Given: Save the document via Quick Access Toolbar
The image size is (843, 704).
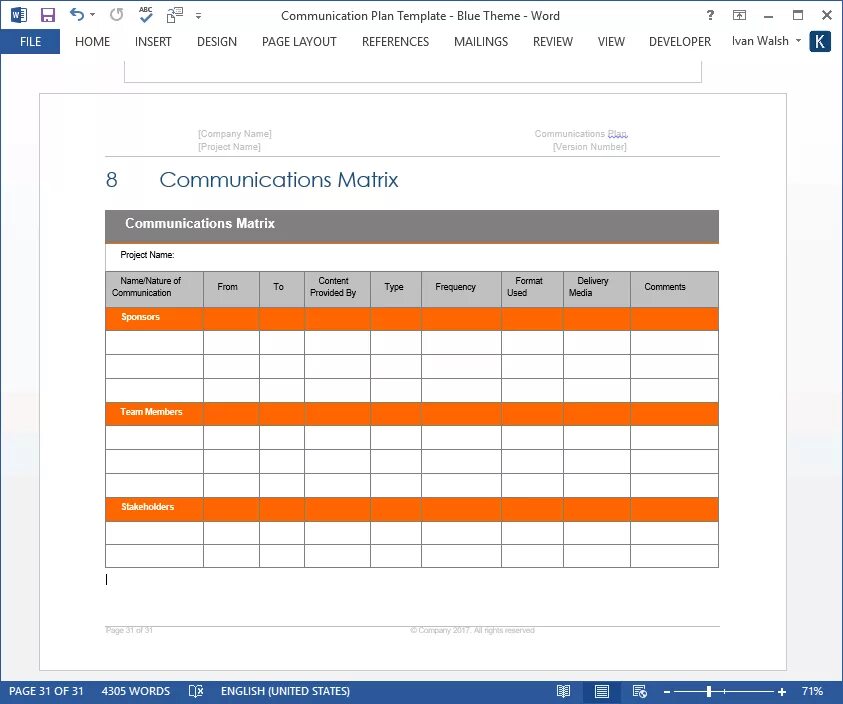Looking at the screenshot, I should pos(47,14).
